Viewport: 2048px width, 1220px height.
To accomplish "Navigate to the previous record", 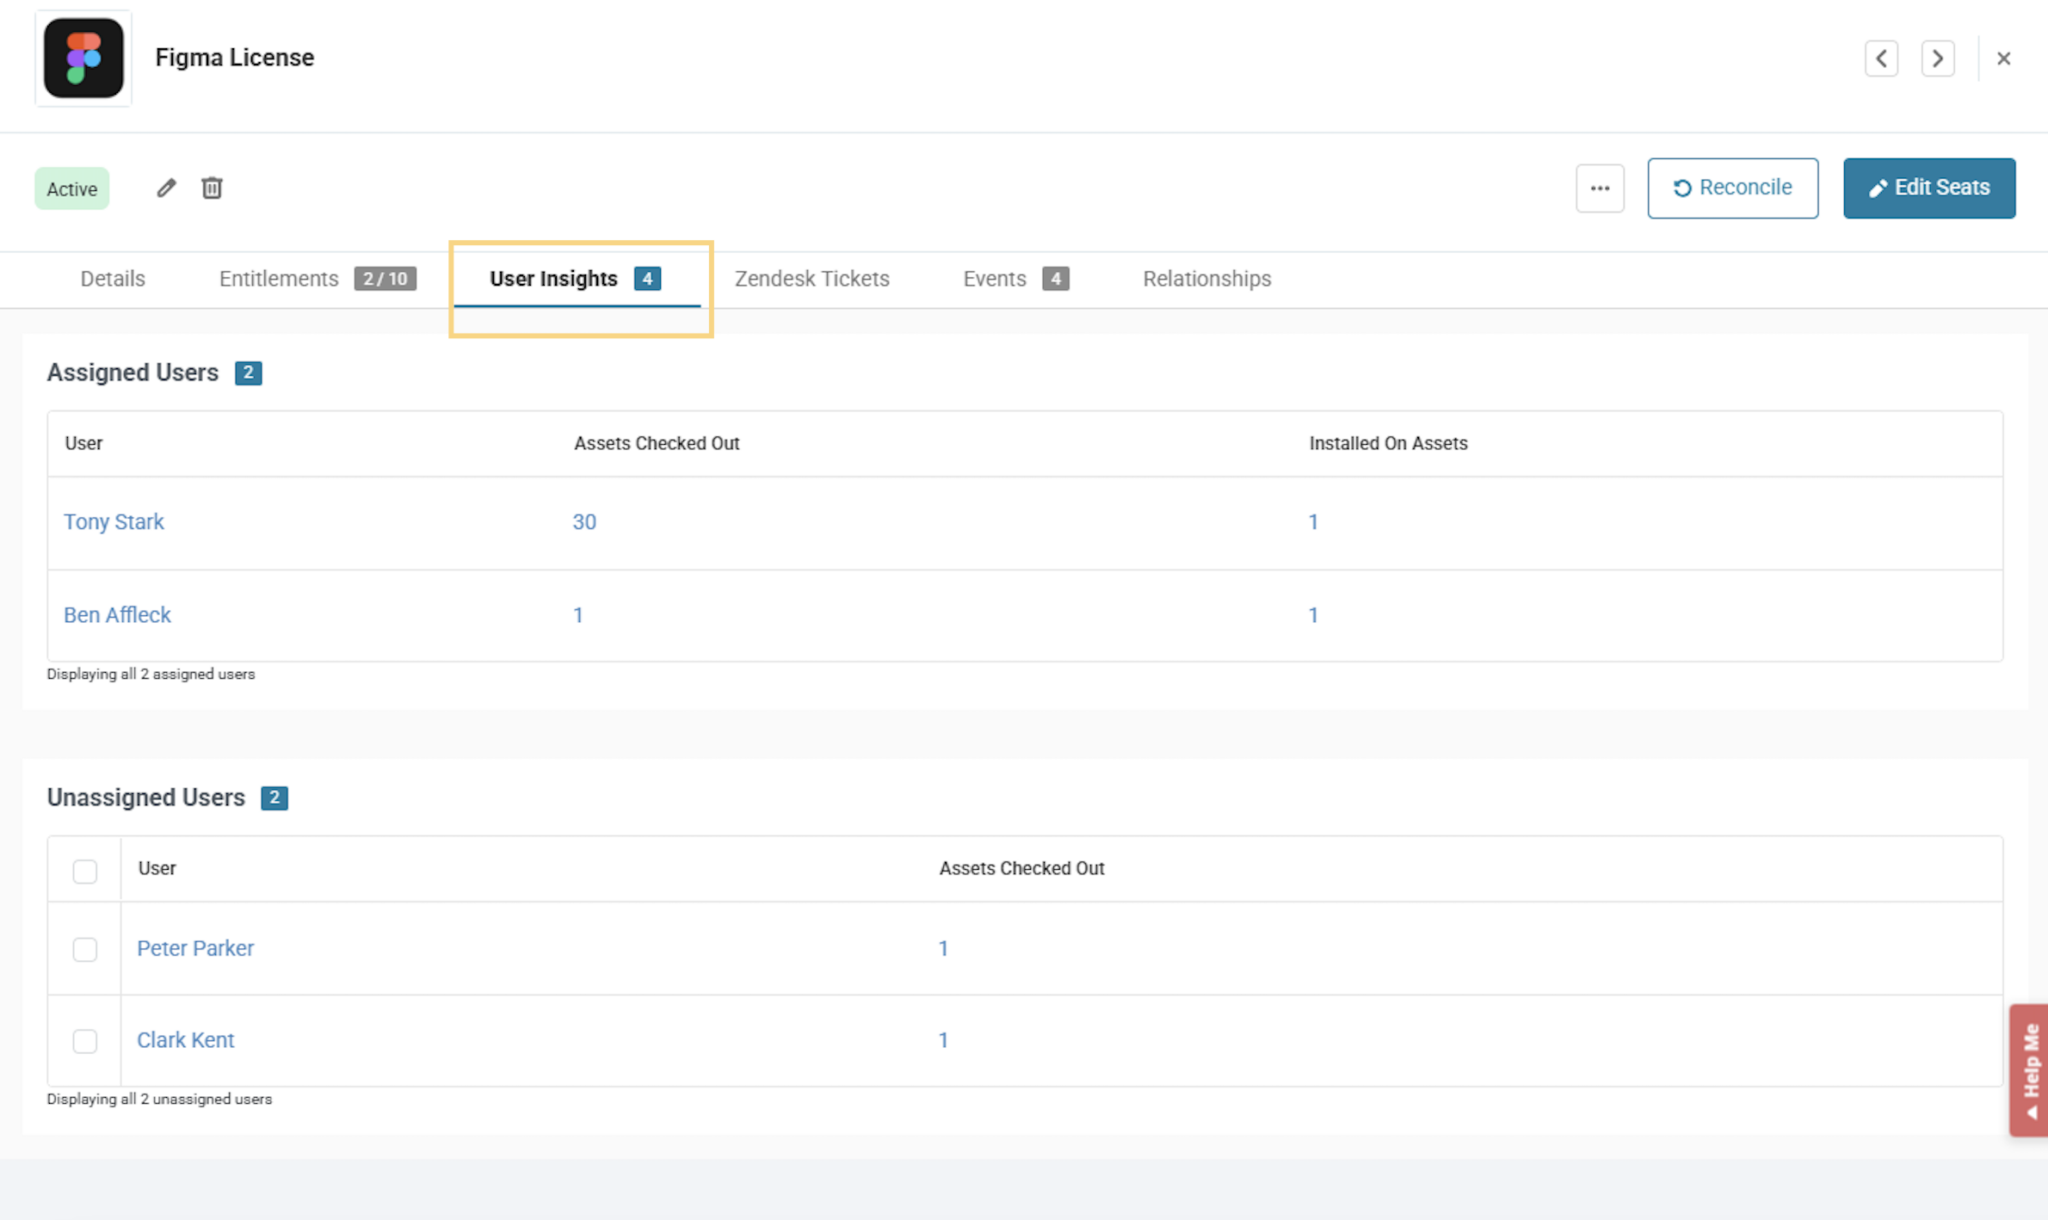I will tap(1881, 58).
